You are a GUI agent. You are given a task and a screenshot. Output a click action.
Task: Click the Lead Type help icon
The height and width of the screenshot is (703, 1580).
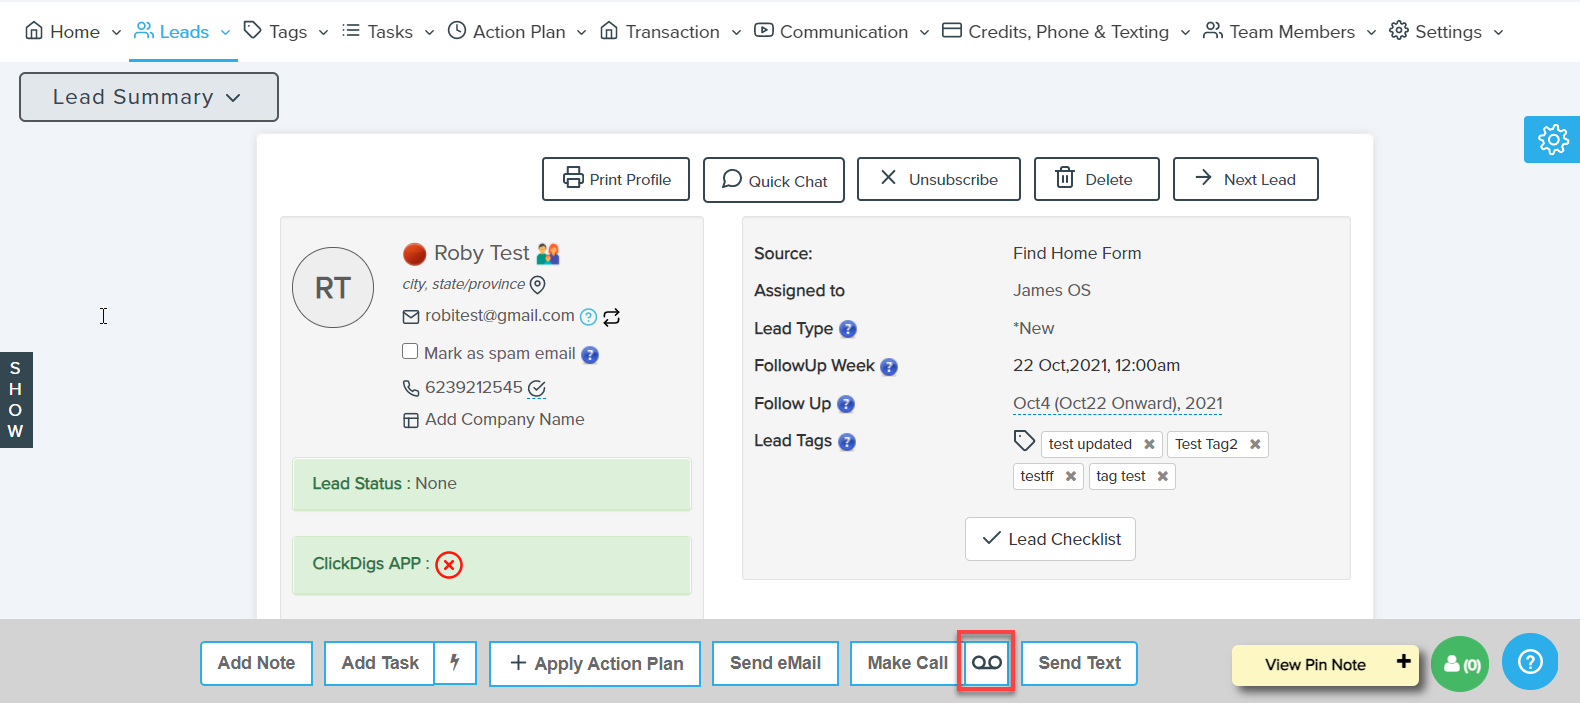(848, 329)
